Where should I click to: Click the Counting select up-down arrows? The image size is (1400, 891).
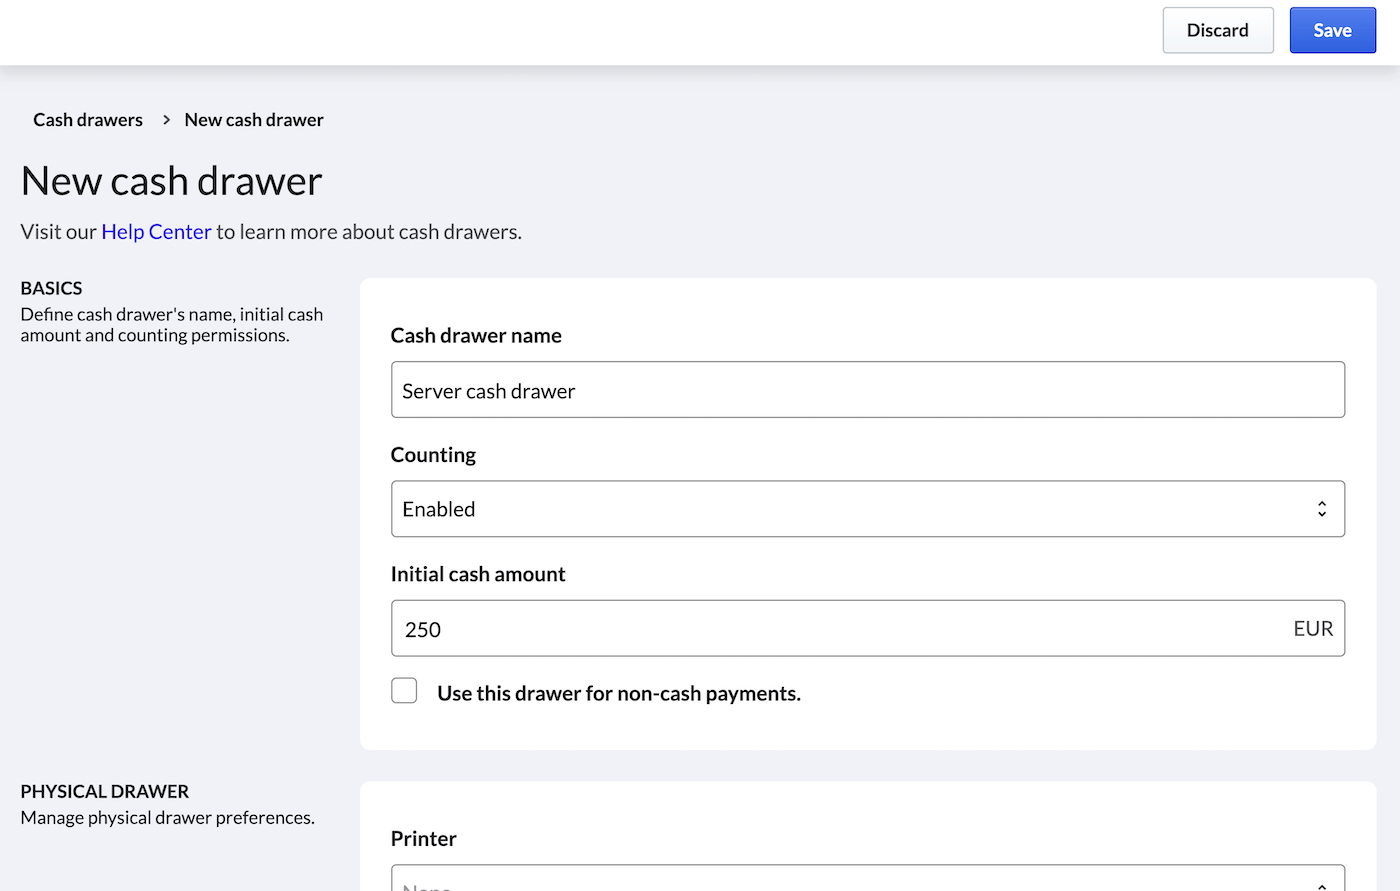tap(1321, 509)
